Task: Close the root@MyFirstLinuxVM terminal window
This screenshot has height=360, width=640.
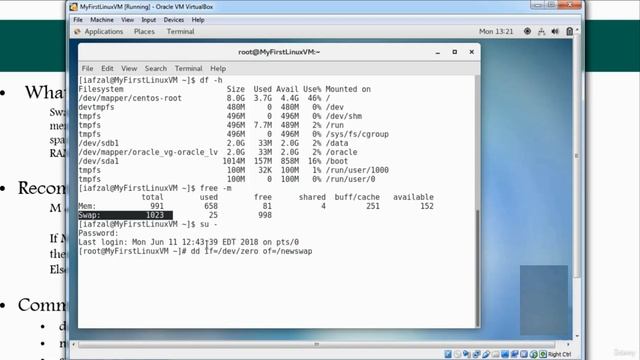Action: point(471,52)
